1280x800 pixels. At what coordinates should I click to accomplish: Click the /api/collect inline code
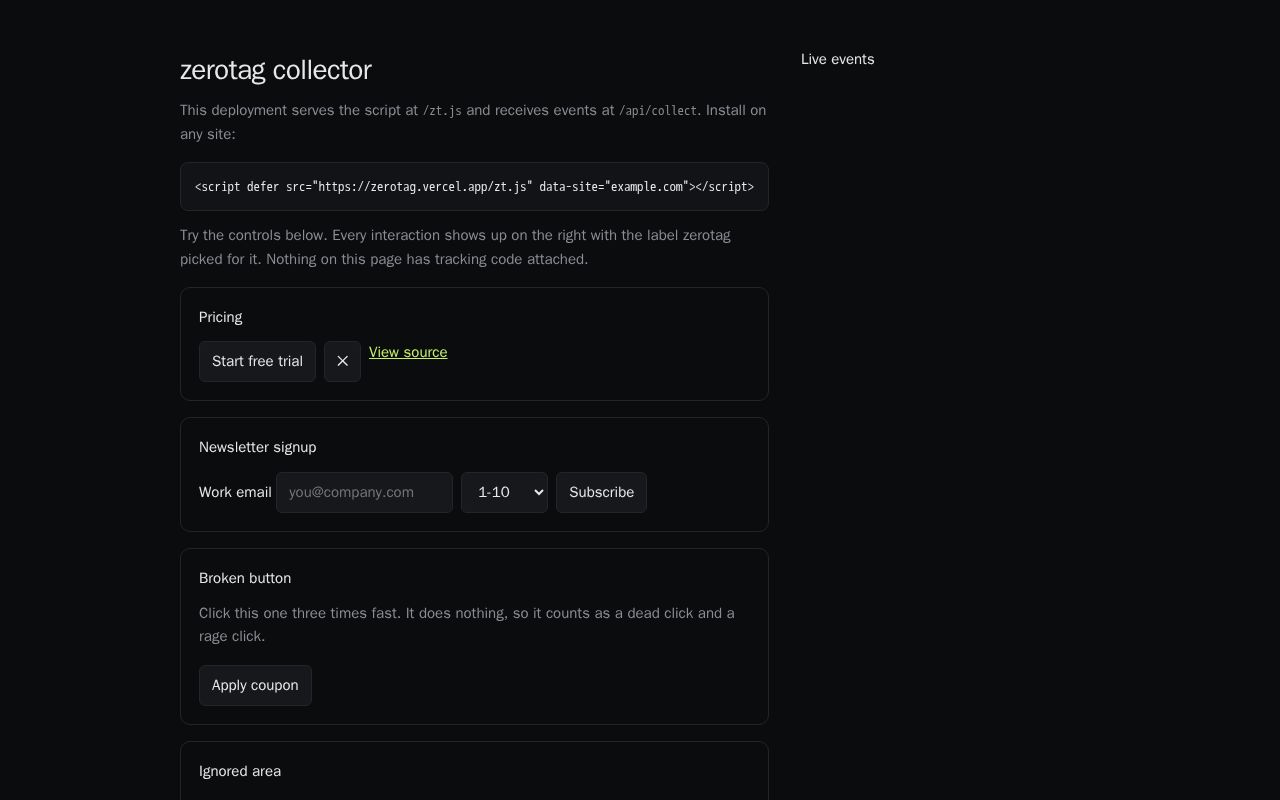point(658,111)
